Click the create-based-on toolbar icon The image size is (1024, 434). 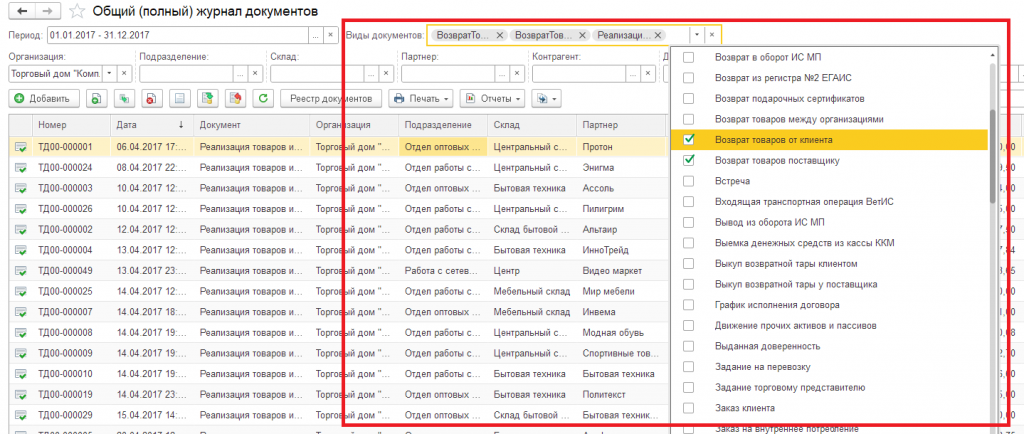coord(123,99)
